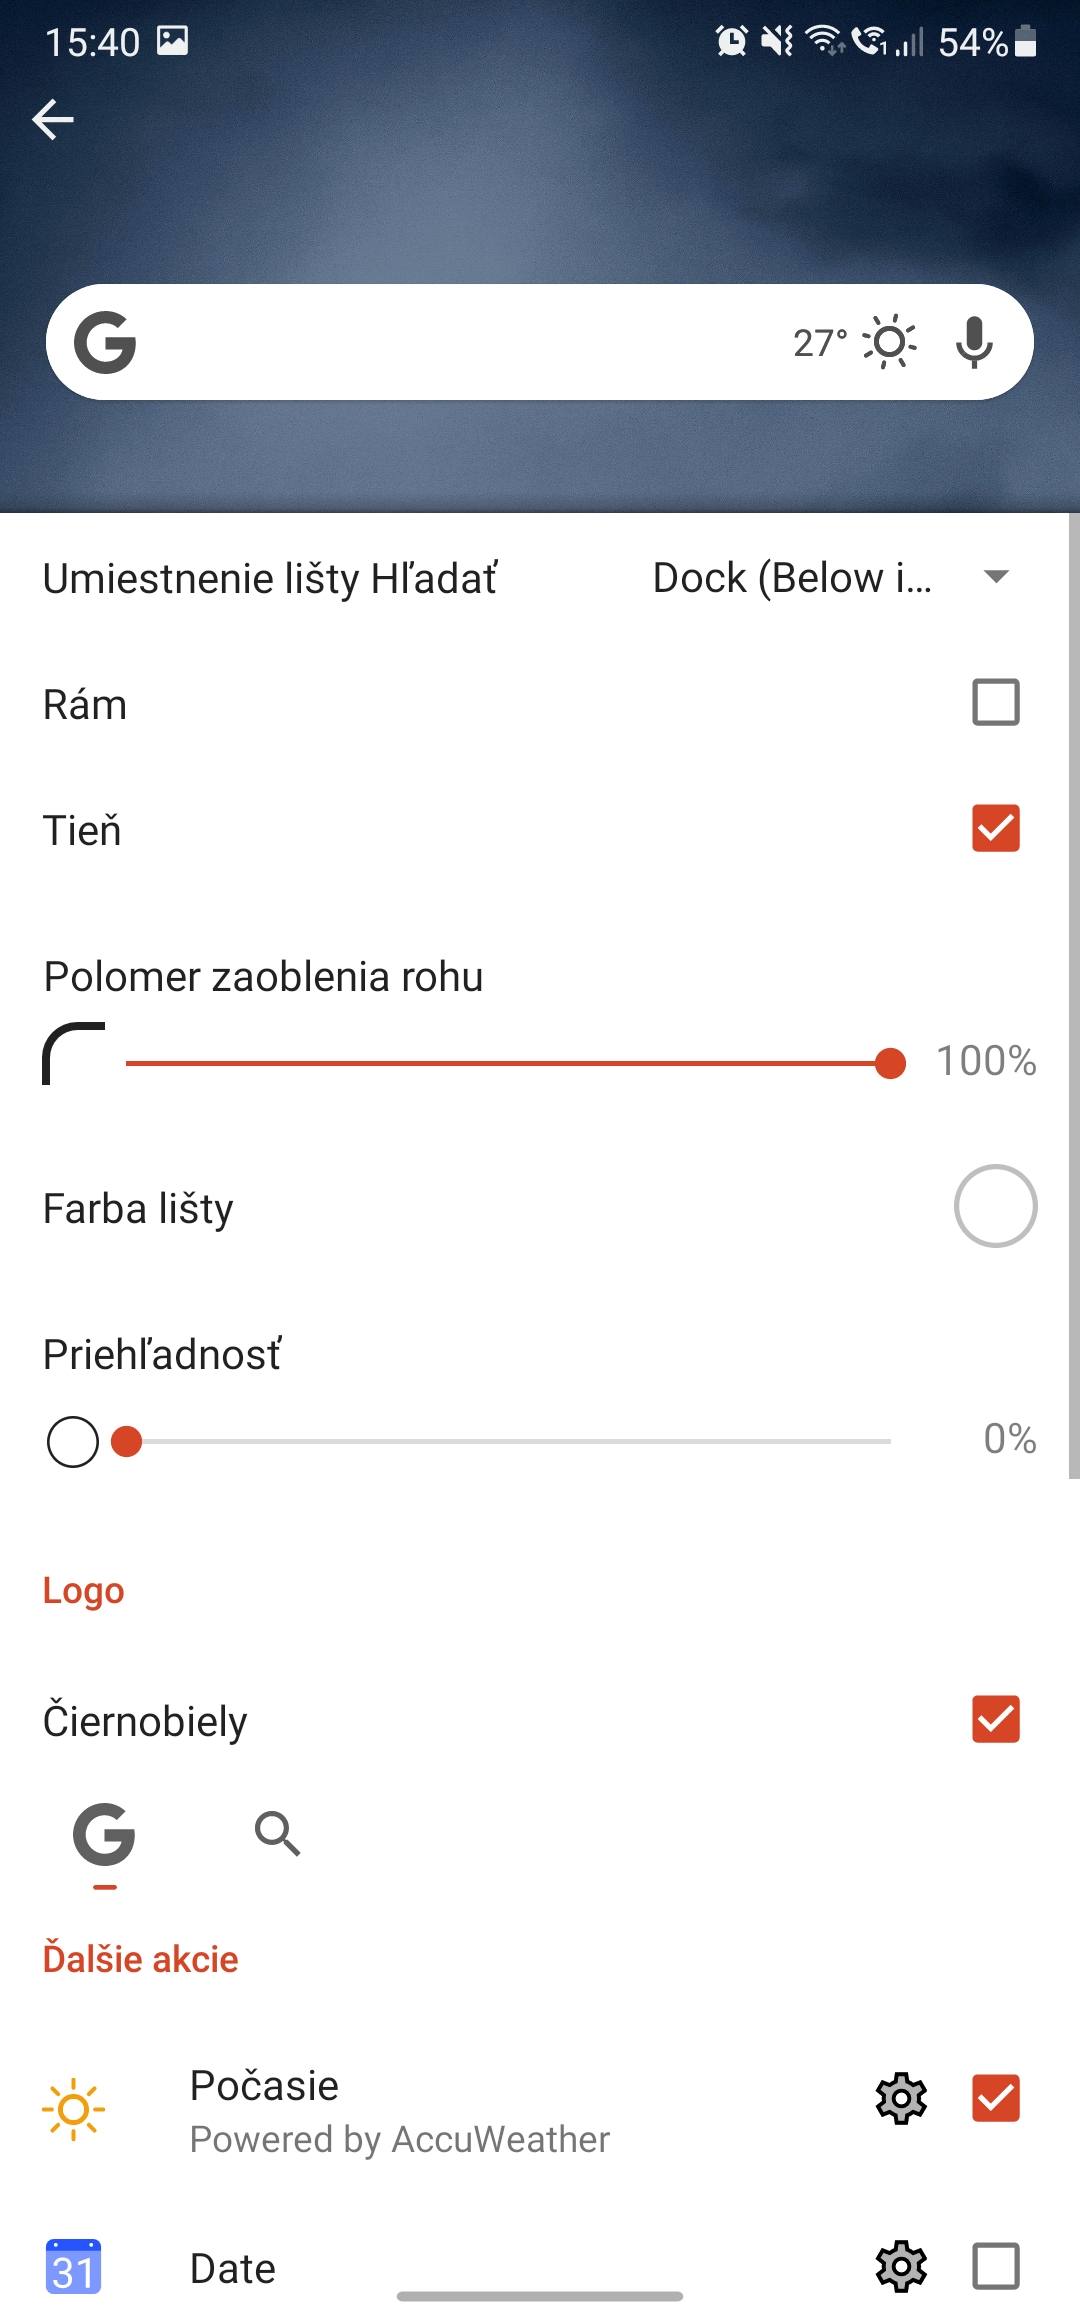Enable the Rám checkbox
1080x2316 pixels.
995,702
